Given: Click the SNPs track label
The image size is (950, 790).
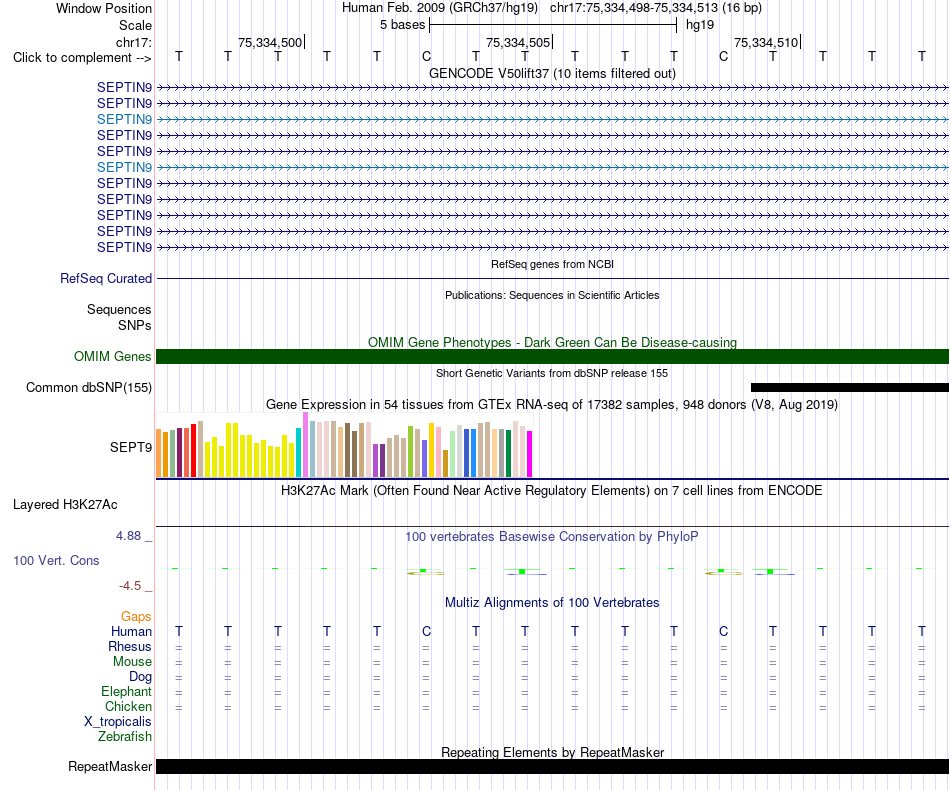Looking at the screenshot, I should pos(135,325).
